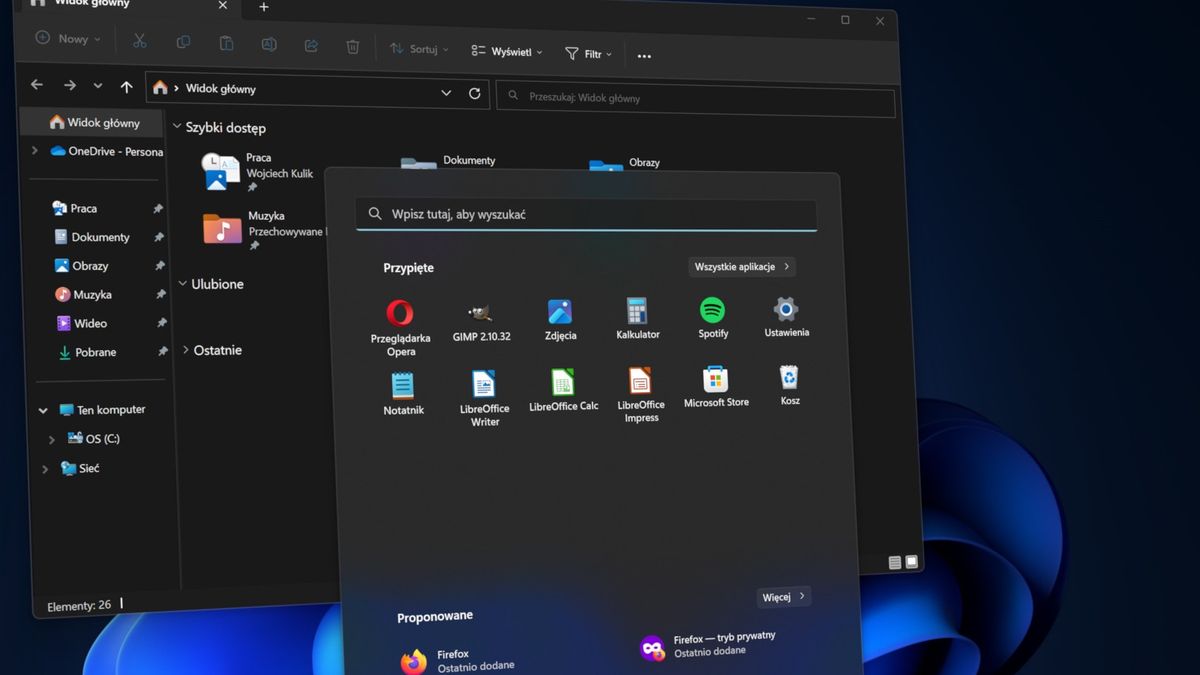Click the Elementy: 26 status text

tap(78, 605)
